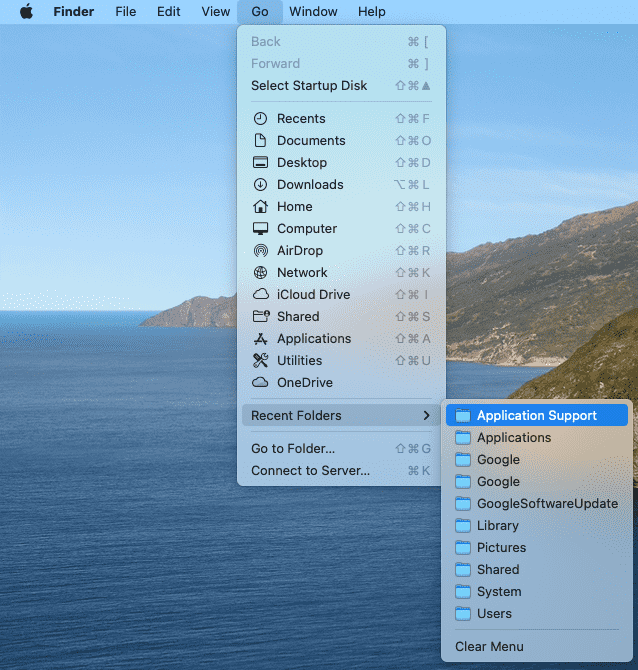Open the File menu
638x670 pixels.
(126, 12)
